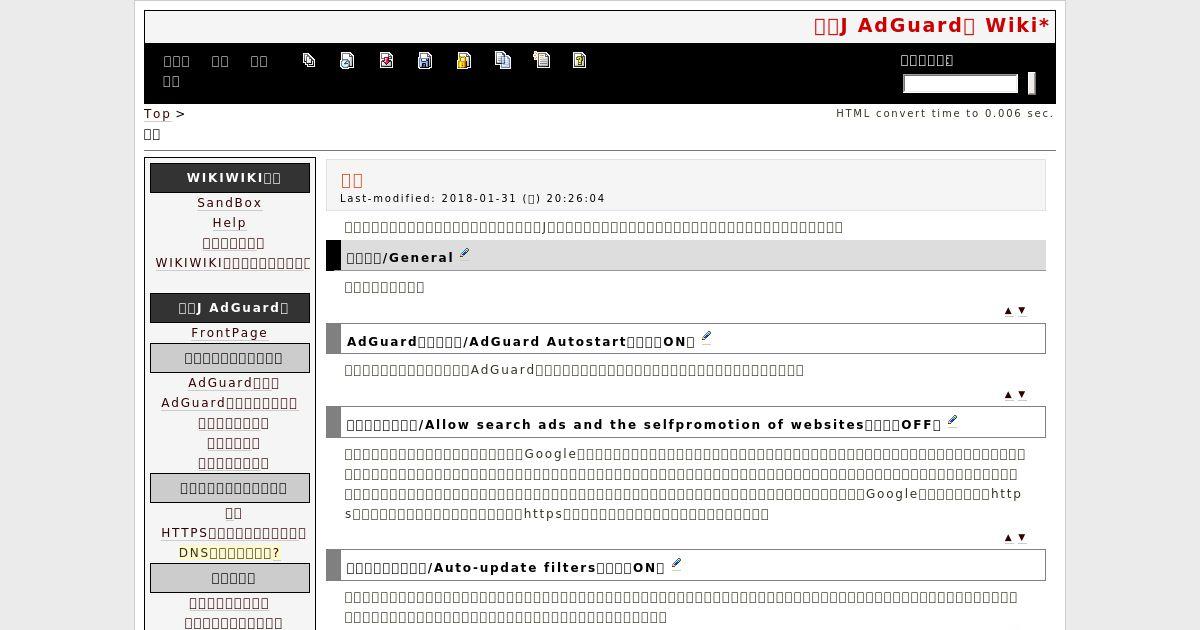The width and height of the screenshot is (1200, 630).
Task: Open the Top breadcrumb link
Action: pyautogui.click(x=157, y=114)
